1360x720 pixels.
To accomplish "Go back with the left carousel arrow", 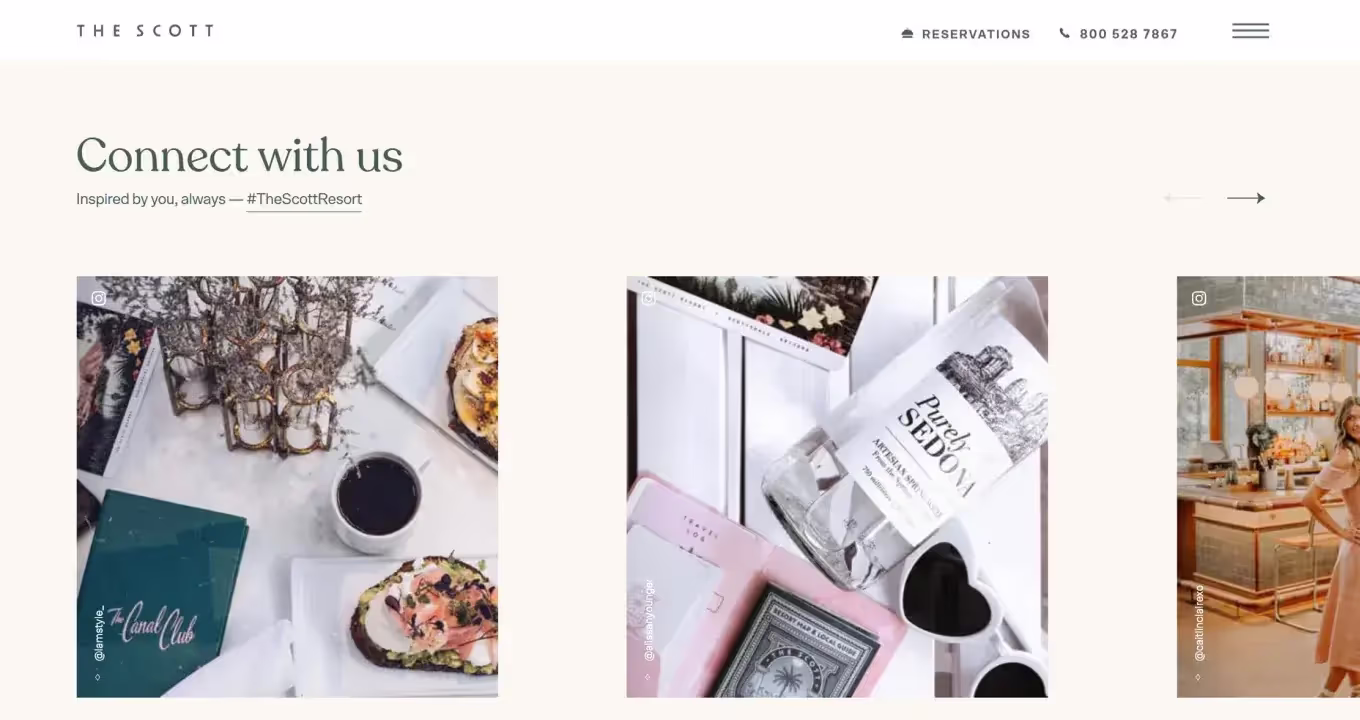I will [1183, 198].
